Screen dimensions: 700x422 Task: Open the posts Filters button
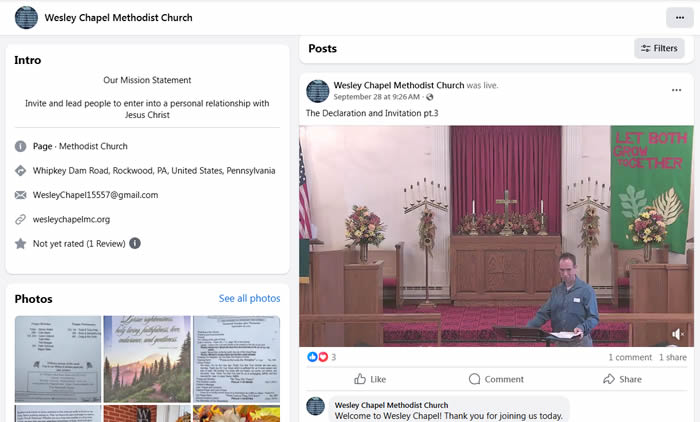[x=659, y=48]
